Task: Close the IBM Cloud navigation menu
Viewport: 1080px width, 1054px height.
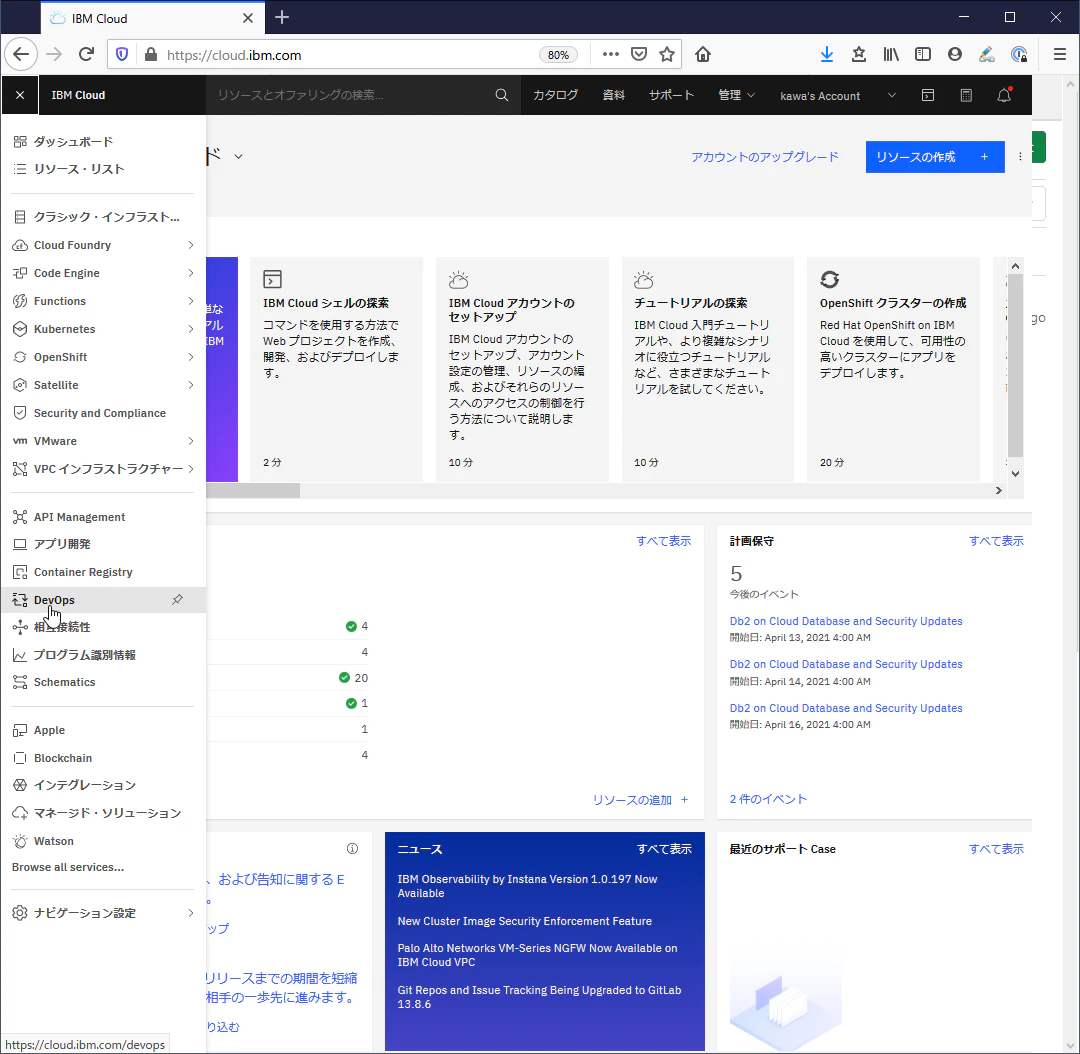Action: 20,95
